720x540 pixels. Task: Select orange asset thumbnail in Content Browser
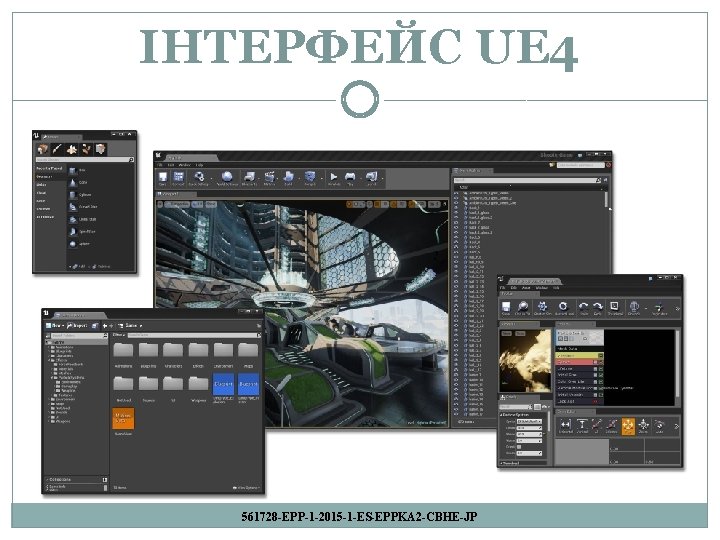pos(123,418)
